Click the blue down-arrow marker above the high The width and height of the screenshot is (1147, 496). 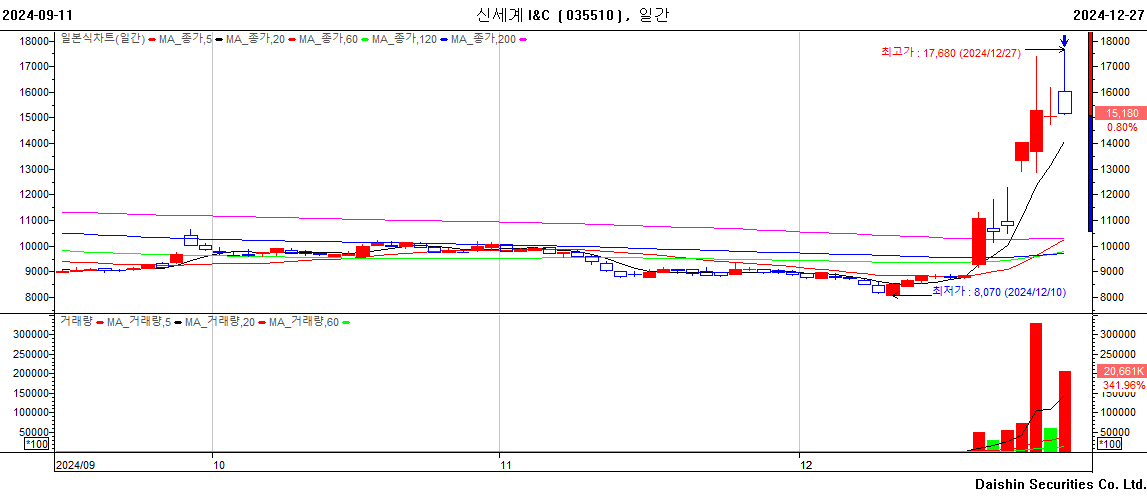[x=1065, y=41]
